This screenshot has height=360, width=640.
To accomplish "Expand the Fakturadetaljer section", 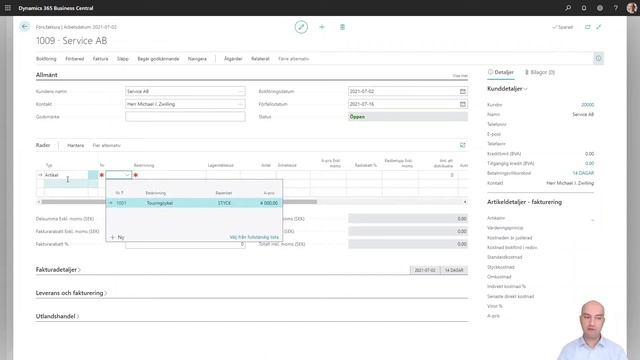I will [58, 270].
